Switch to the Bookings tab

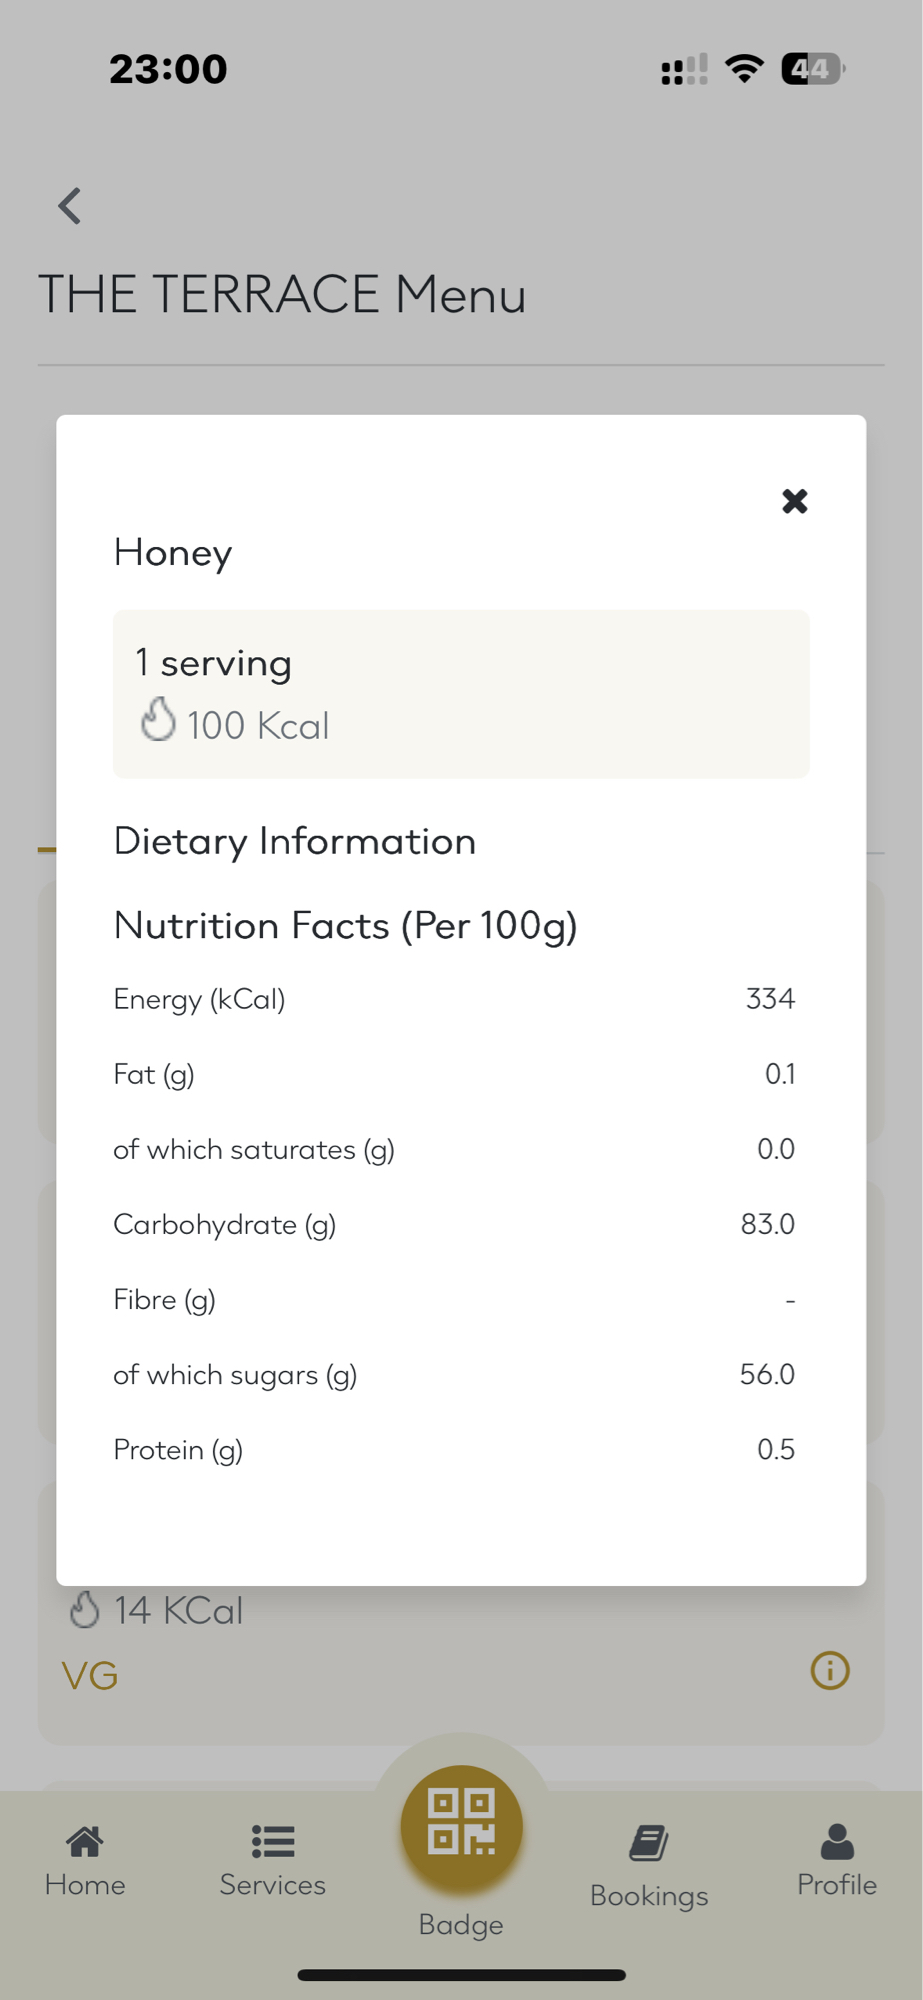click(648, 1858)
